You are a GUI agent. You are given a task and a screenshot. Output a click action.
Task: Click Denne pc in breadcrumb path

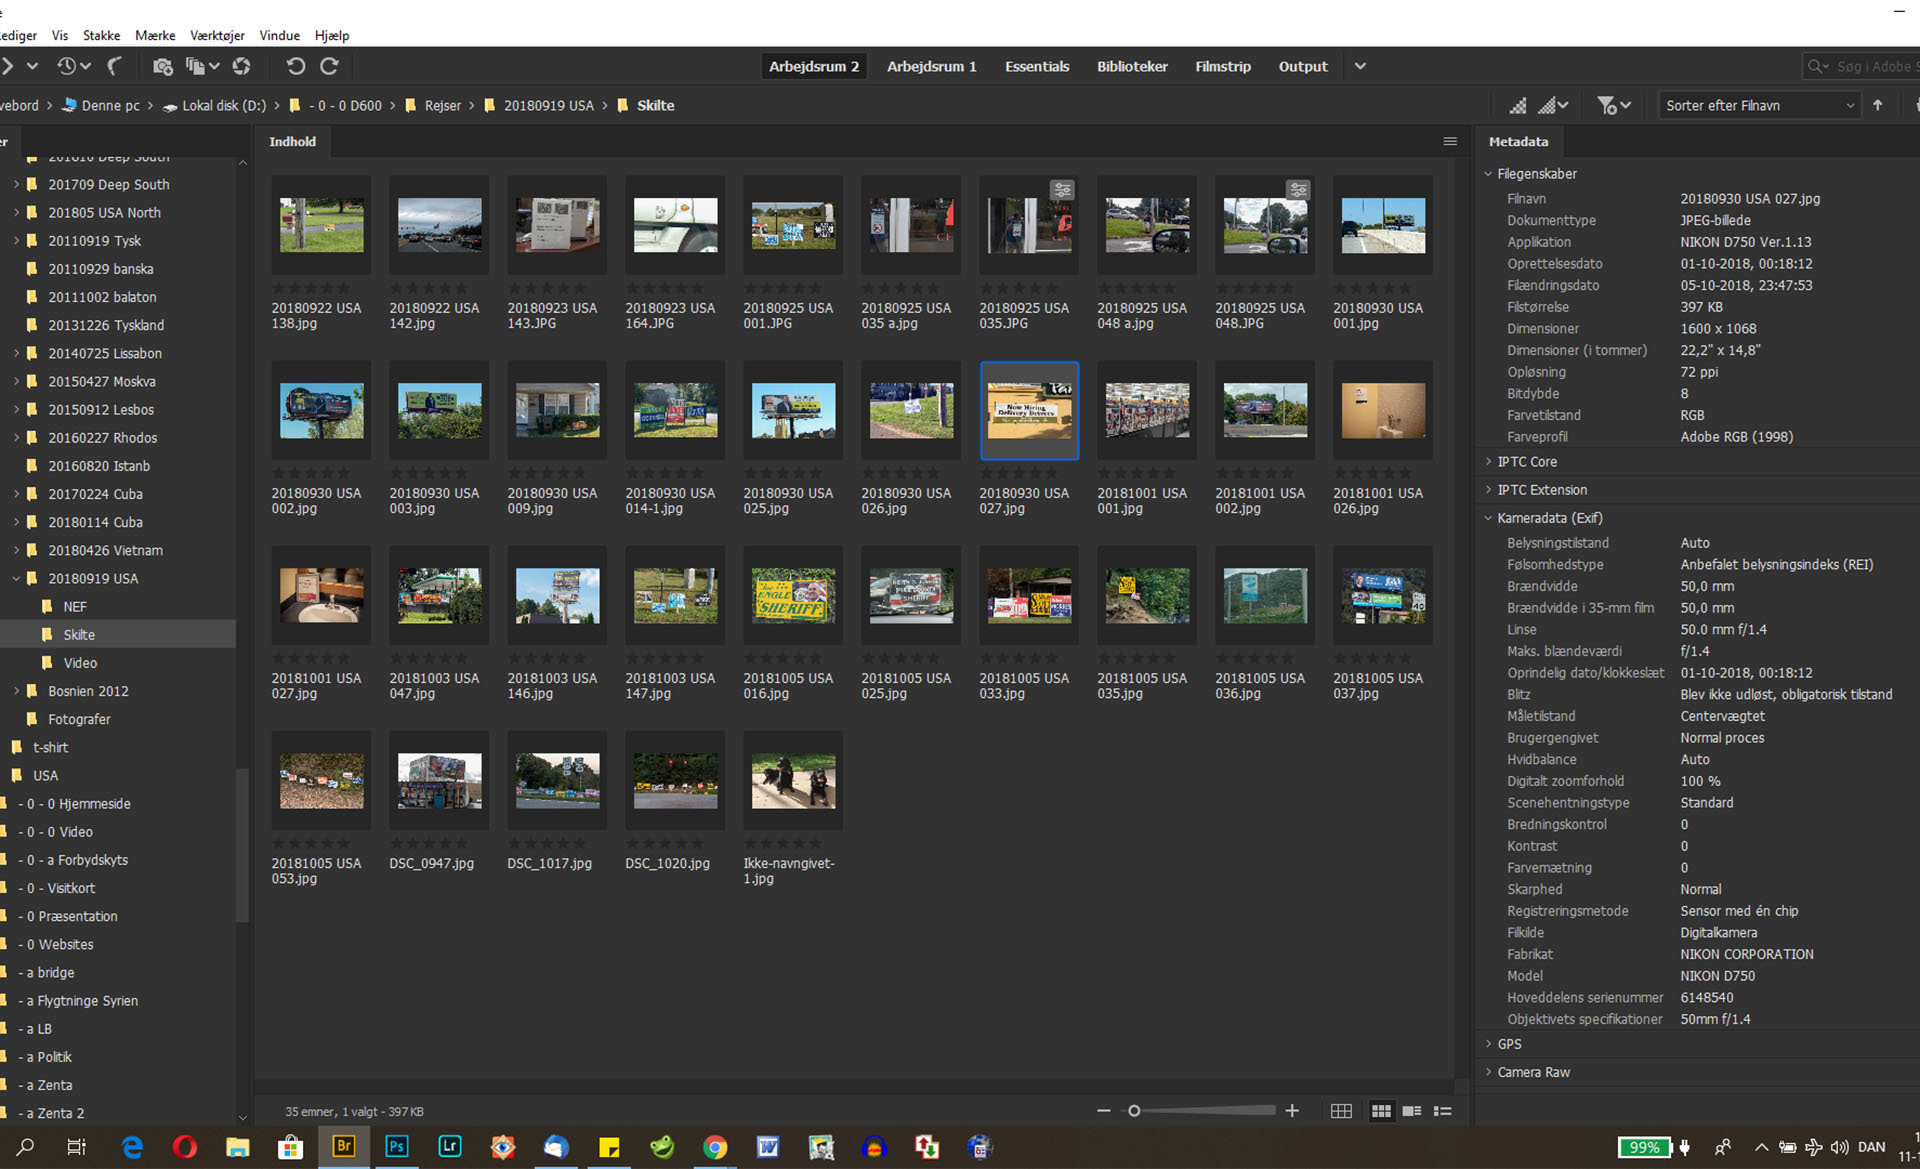pos(110,105)
